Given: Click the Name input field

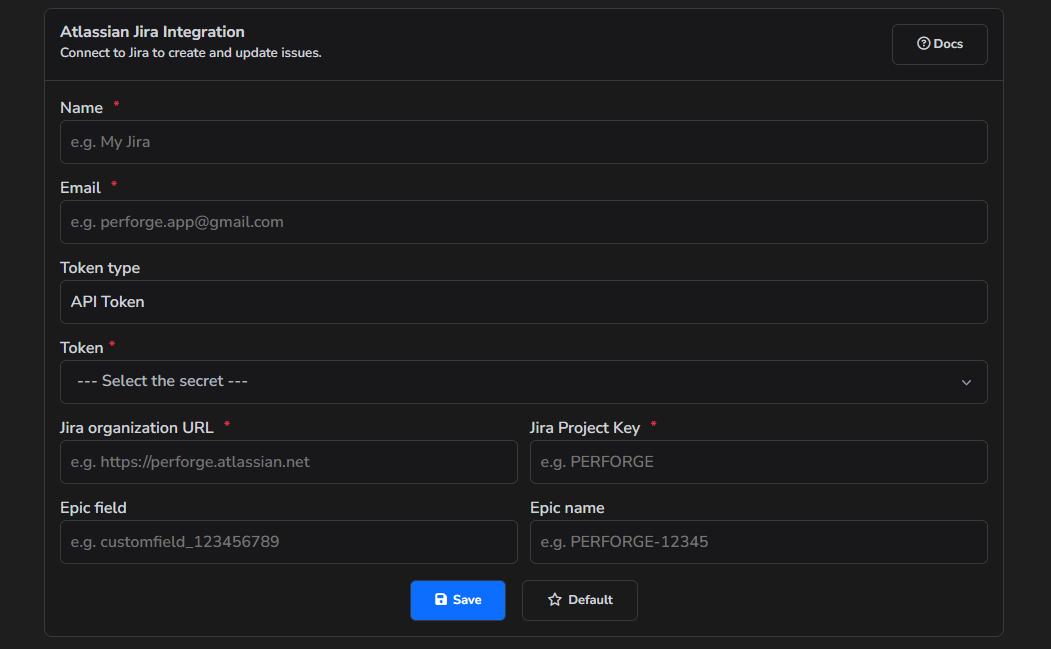Looking at the screenshot, I should pos(524,142).
